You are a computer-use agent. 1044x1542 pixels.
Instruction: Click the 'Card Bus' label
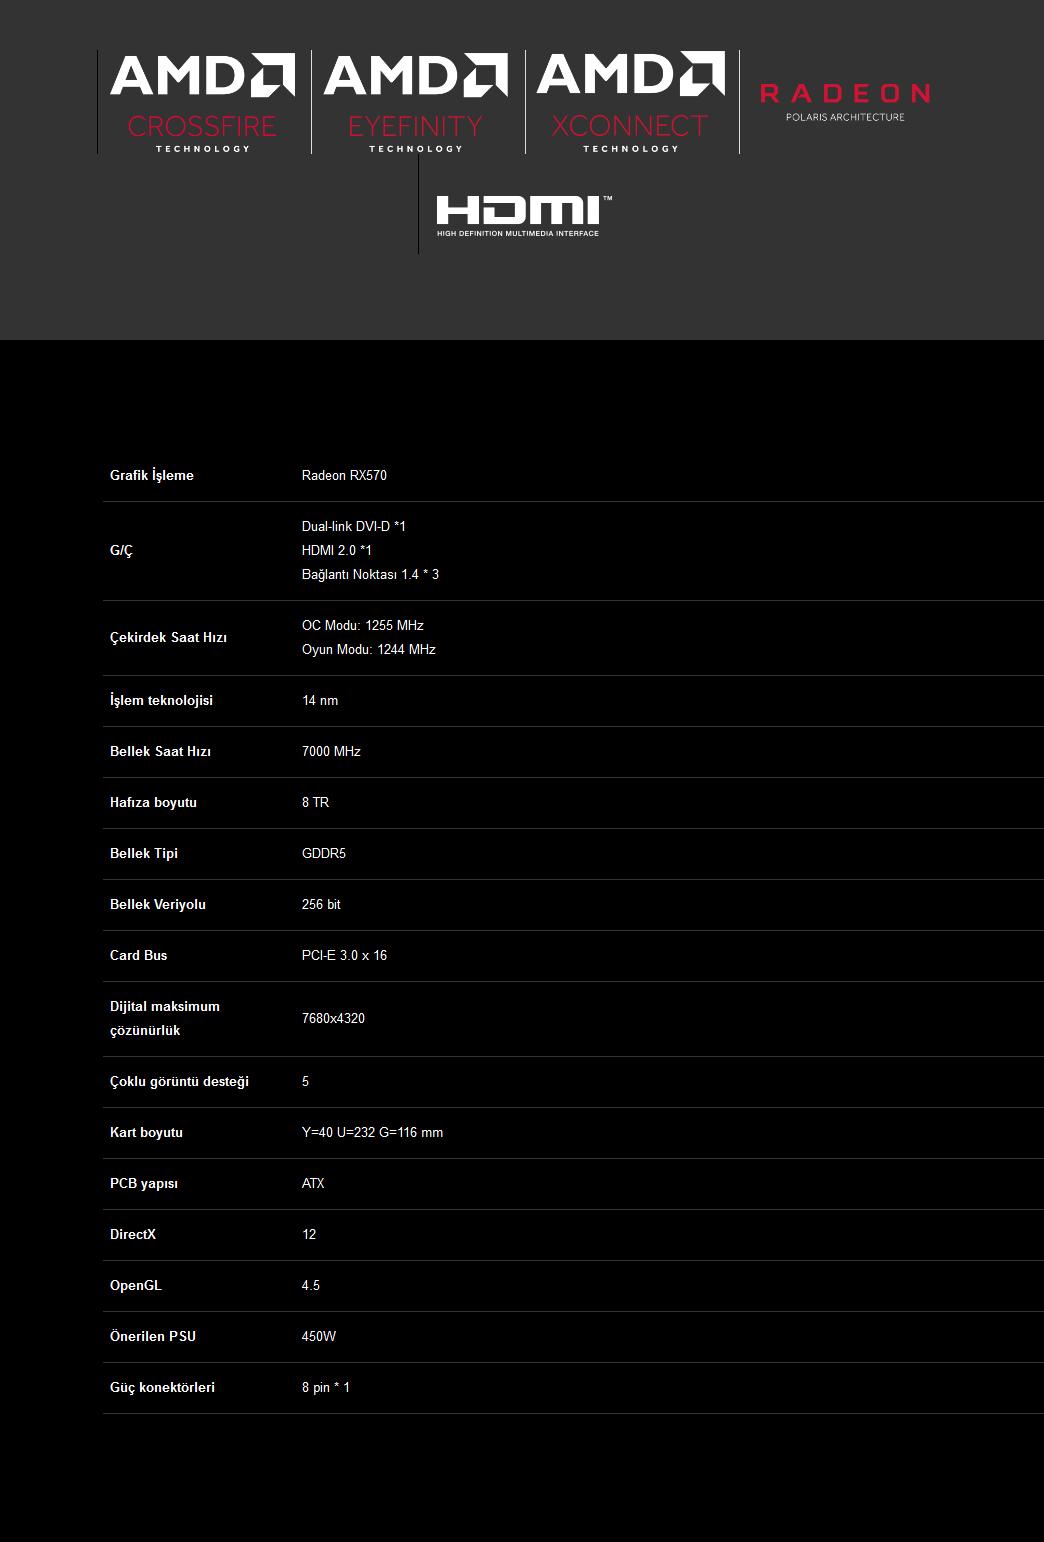[x=139, y=955]
